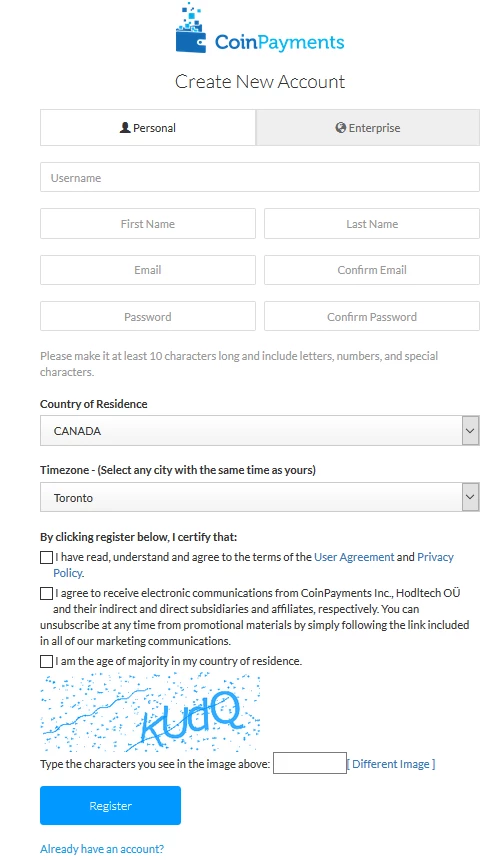Enable the age of majority checkbox
The height and width of the screenshot is (868, 504).
47,662
